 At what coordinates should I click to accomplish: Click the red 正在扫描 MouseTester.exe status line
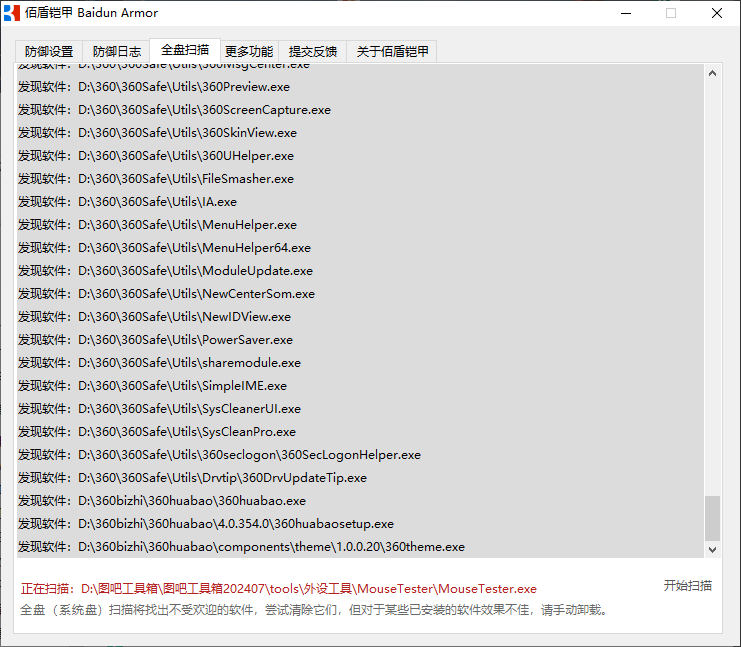tap(279, 589)
